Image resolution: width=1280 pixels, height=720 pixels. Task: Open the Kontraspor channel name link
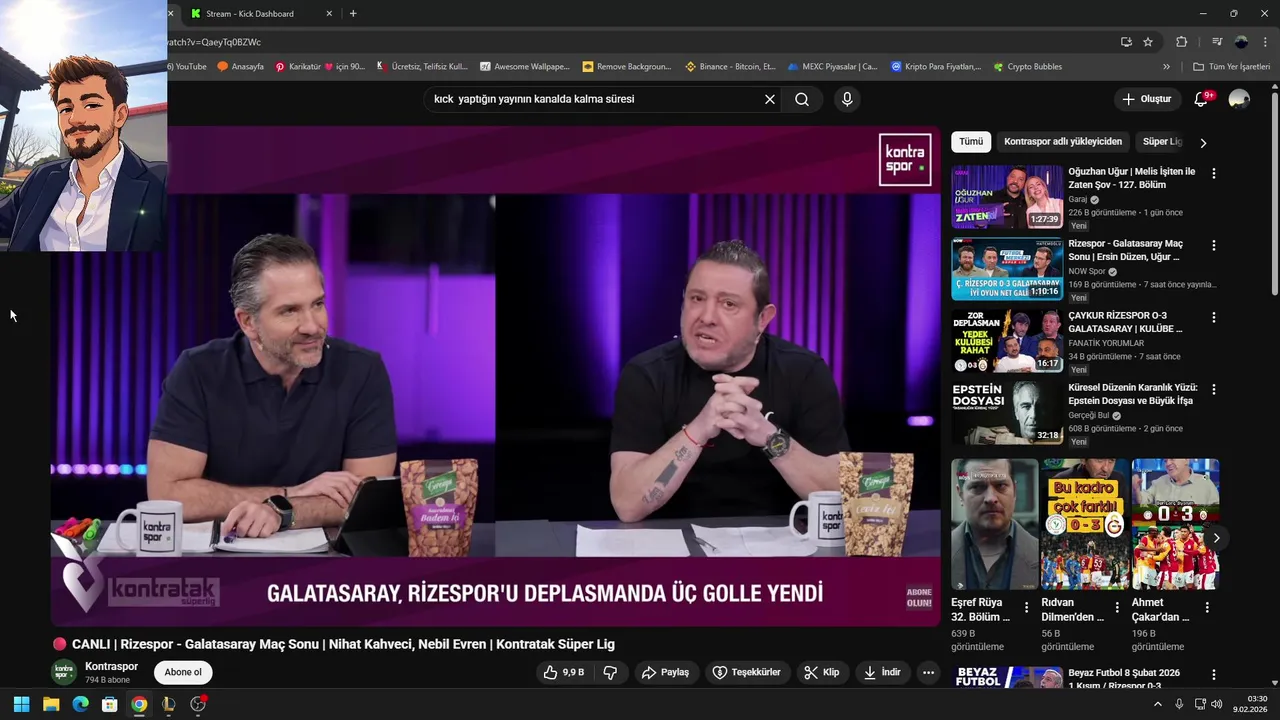click(111, 666)
